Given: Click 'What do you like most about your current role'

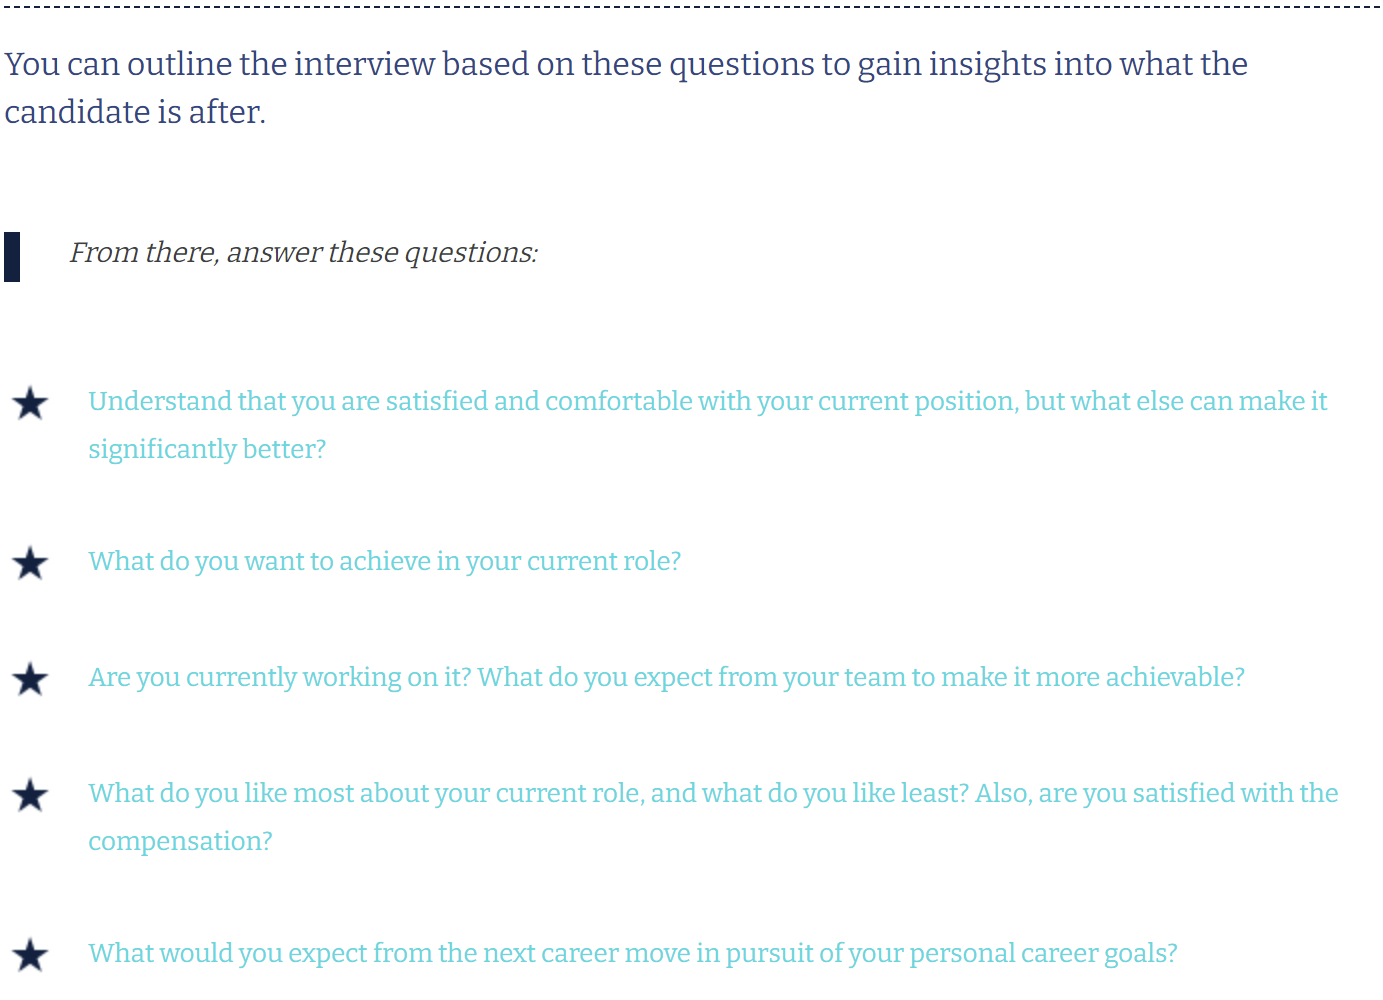Looking at the screenshot, I should (366, 794).
